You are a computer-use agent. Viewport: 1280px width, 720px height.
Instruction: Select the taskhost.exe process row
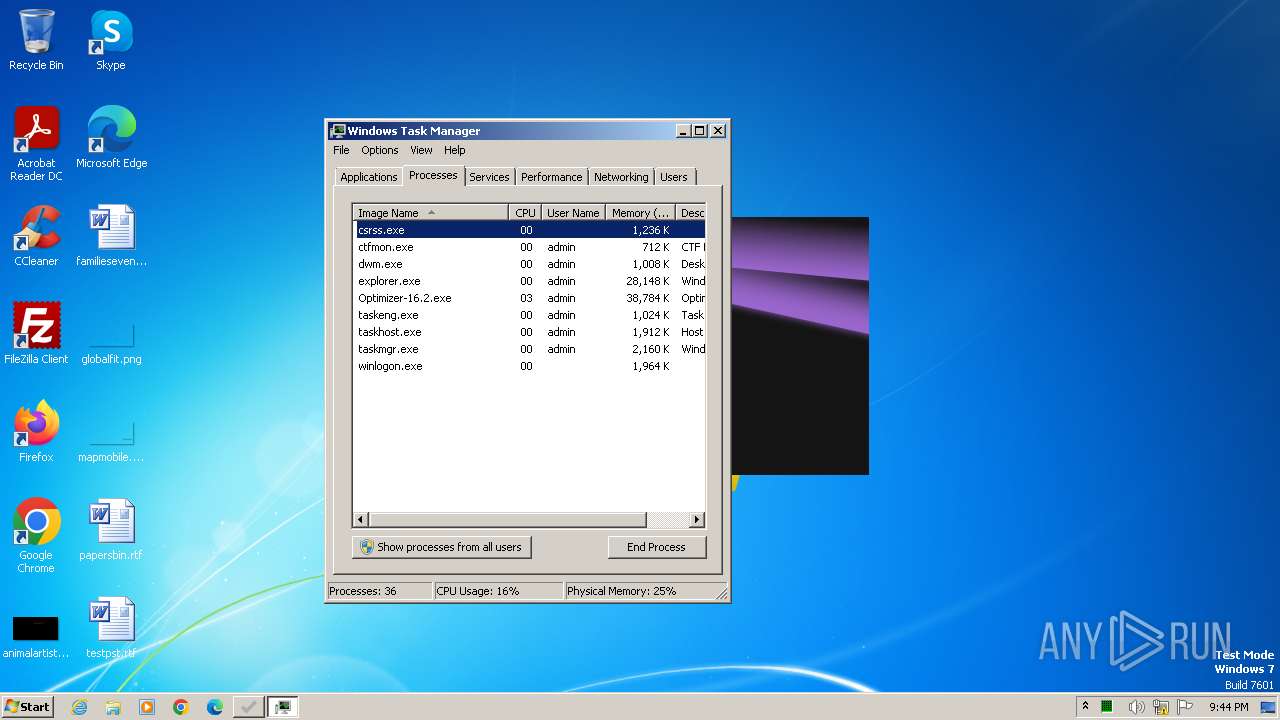(529, 332)
